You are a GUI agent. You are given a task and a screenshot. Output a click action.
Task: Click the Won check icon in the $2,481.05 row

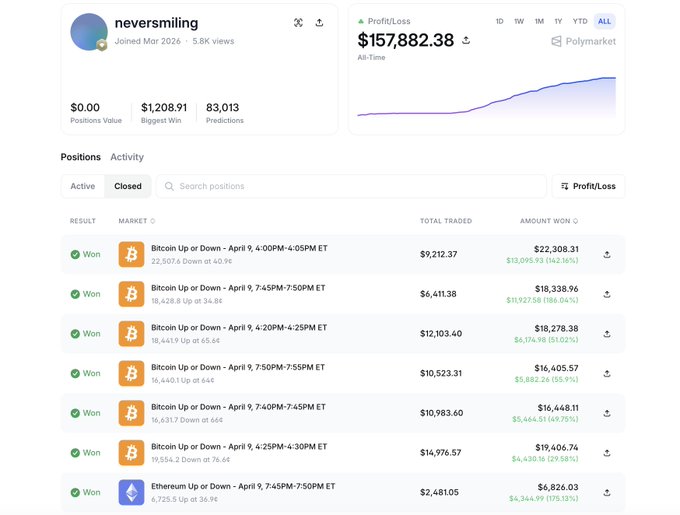tap(75, 492)
